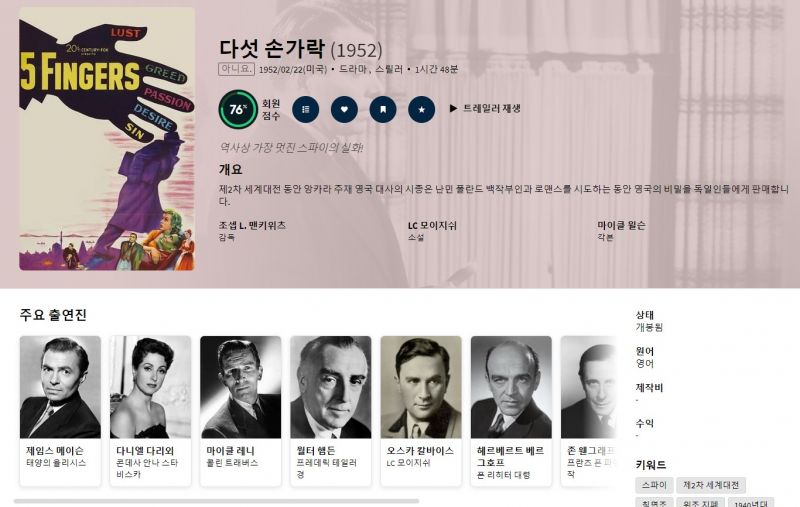
Task: Open 오스카 칼바이스 cast card
Action: [421, 411]
